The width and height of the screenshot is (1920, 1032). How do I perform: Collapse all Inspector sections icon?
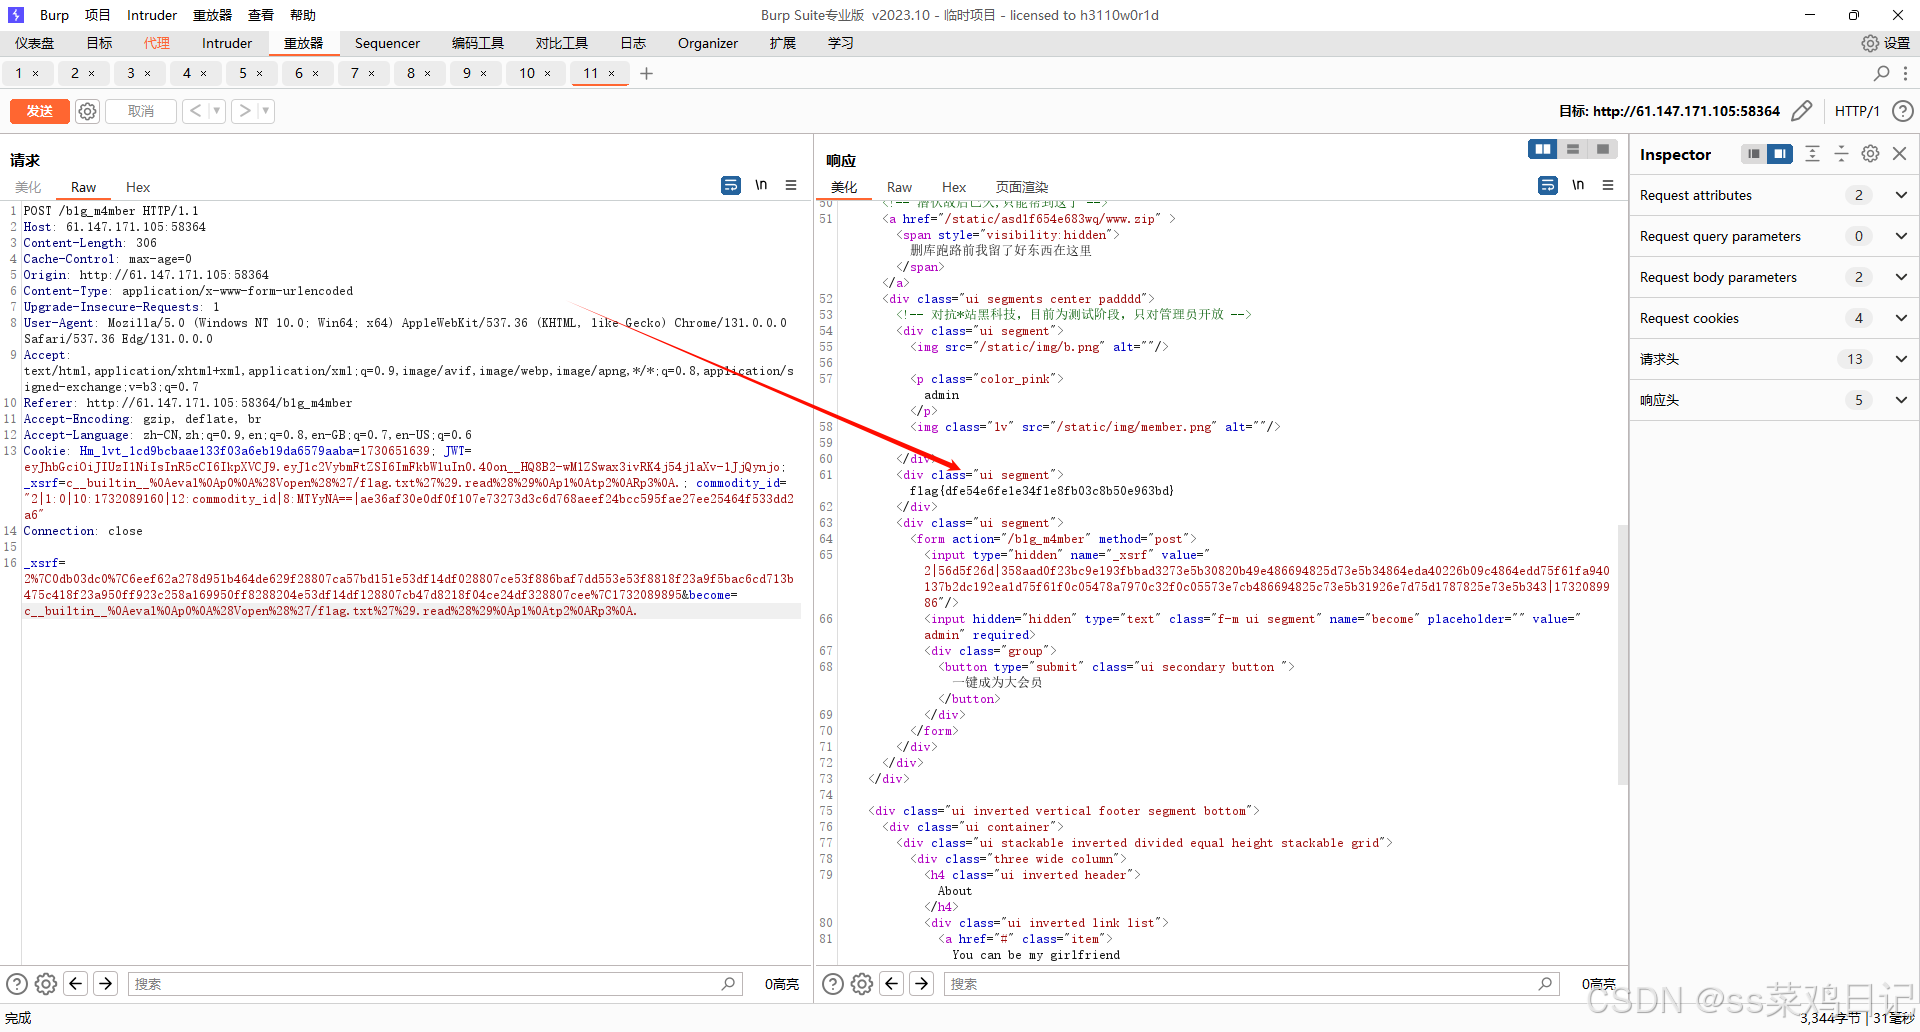1841,154
